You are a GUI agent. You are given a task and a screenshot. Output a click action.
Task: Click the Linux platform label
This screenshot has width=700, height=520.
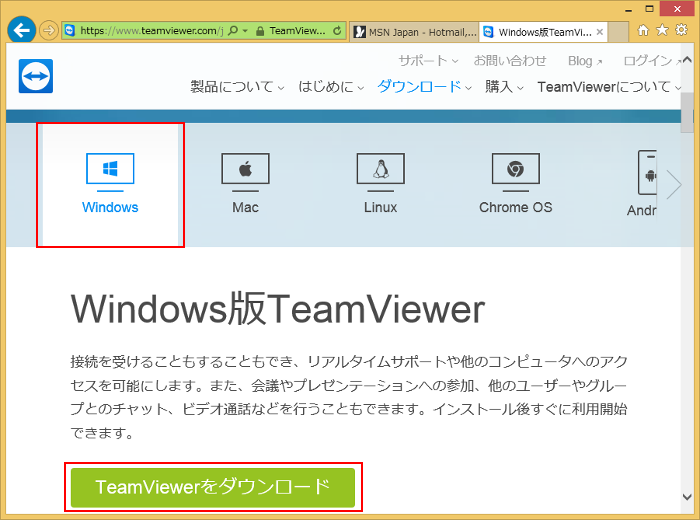point(380,208)
